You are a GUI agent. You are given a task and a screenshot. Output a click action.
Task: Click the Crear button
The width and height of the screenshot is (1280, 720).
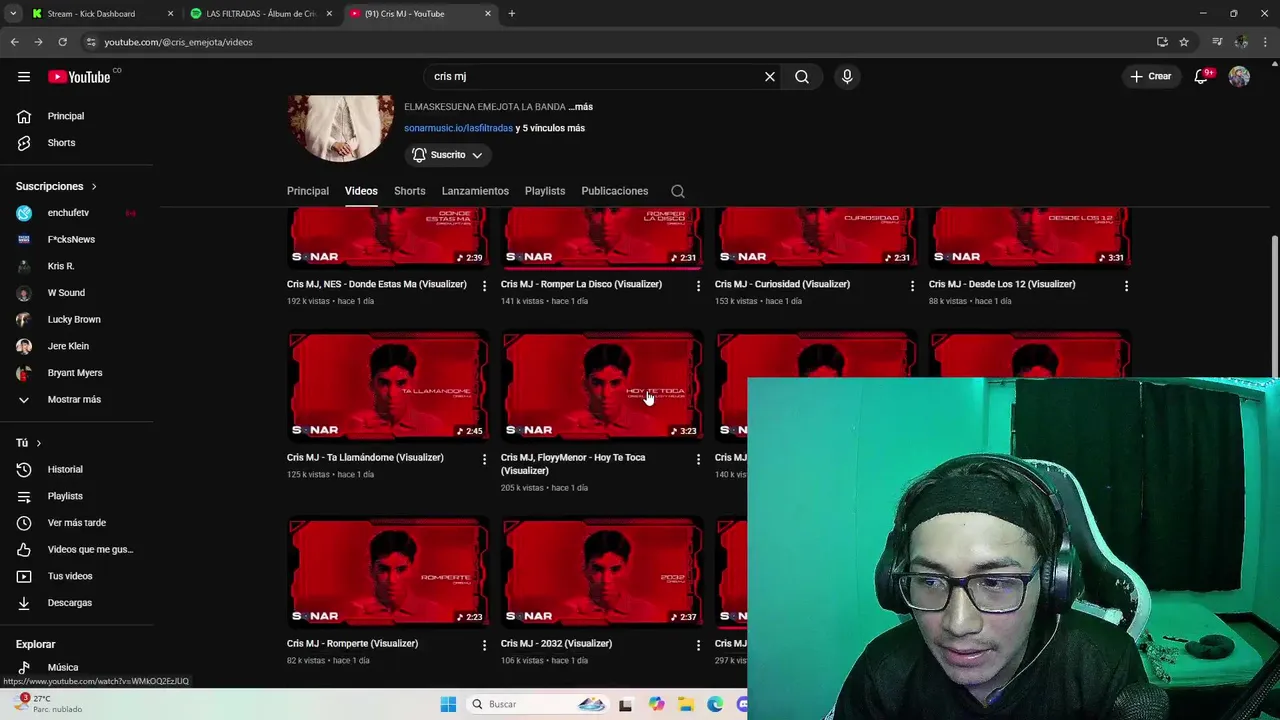(x=1151, y=77)
